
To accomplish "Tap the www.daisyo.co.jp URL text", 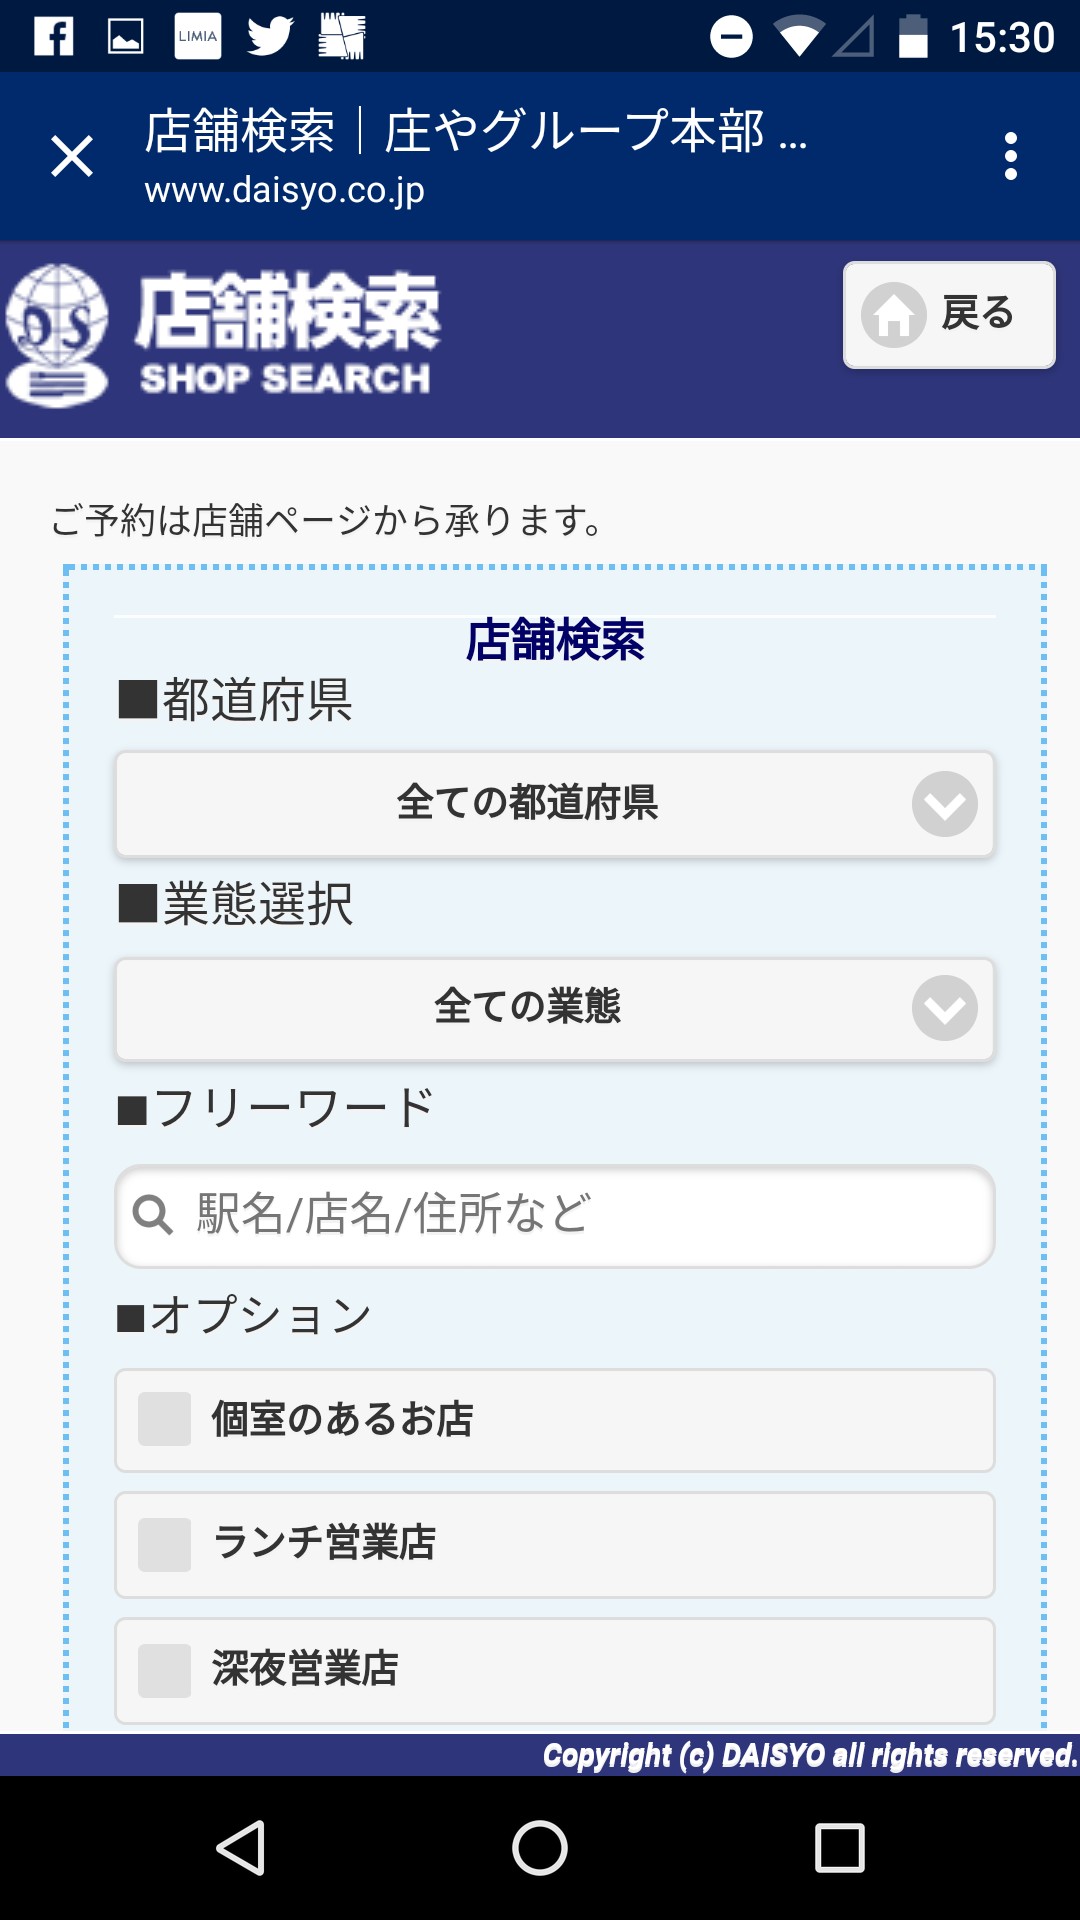I will 284,190.
